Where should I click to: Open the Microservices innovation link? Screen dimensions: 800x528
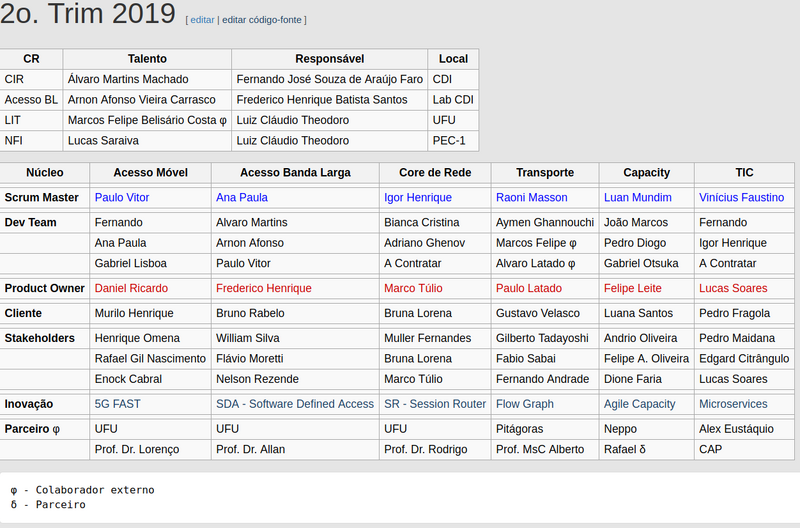pyautogui.click(x=733, y=404)
